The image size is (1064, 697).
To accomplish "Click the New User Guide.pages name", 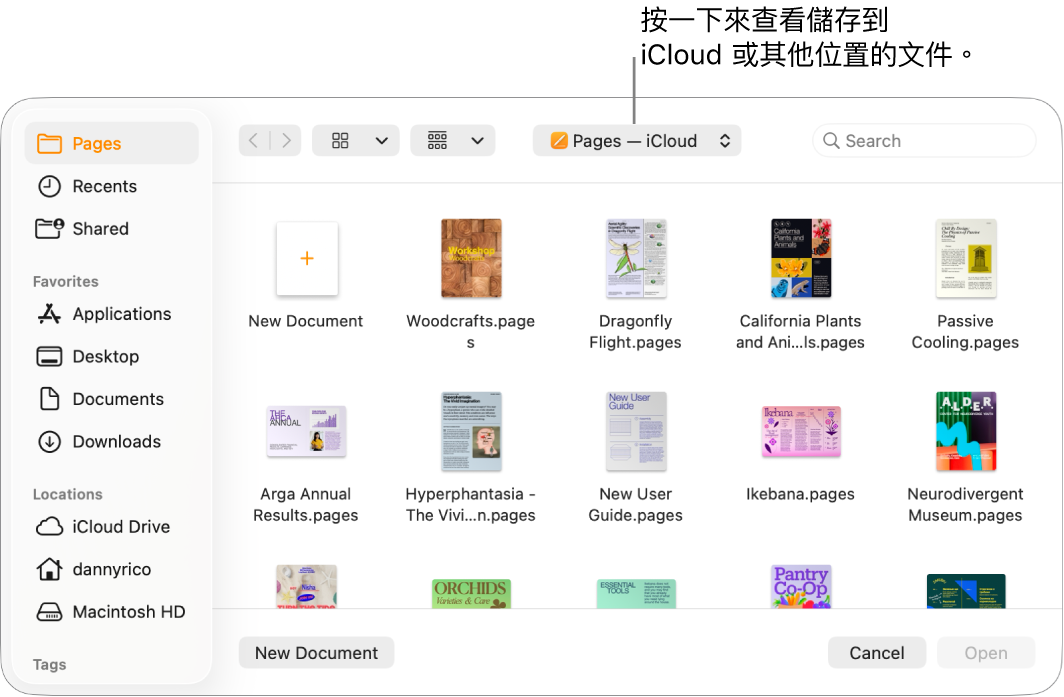I will [x=635, y=504].
